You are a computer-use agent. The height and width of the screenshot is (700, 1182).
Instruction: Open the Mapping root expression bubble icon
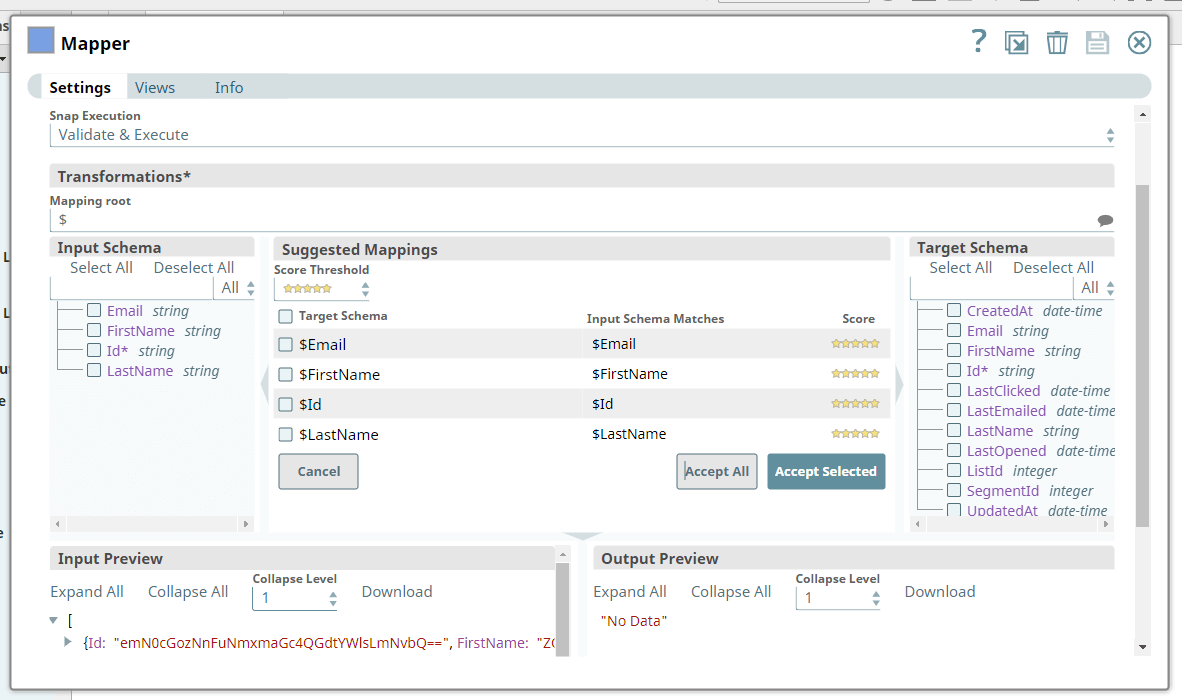(1105, 220)
